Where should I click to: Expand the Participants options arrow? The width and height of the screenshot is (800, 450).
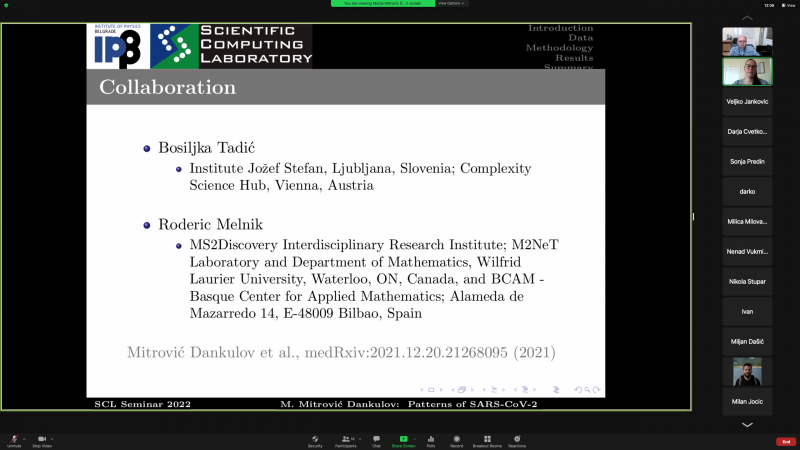[x=360, y=439]
